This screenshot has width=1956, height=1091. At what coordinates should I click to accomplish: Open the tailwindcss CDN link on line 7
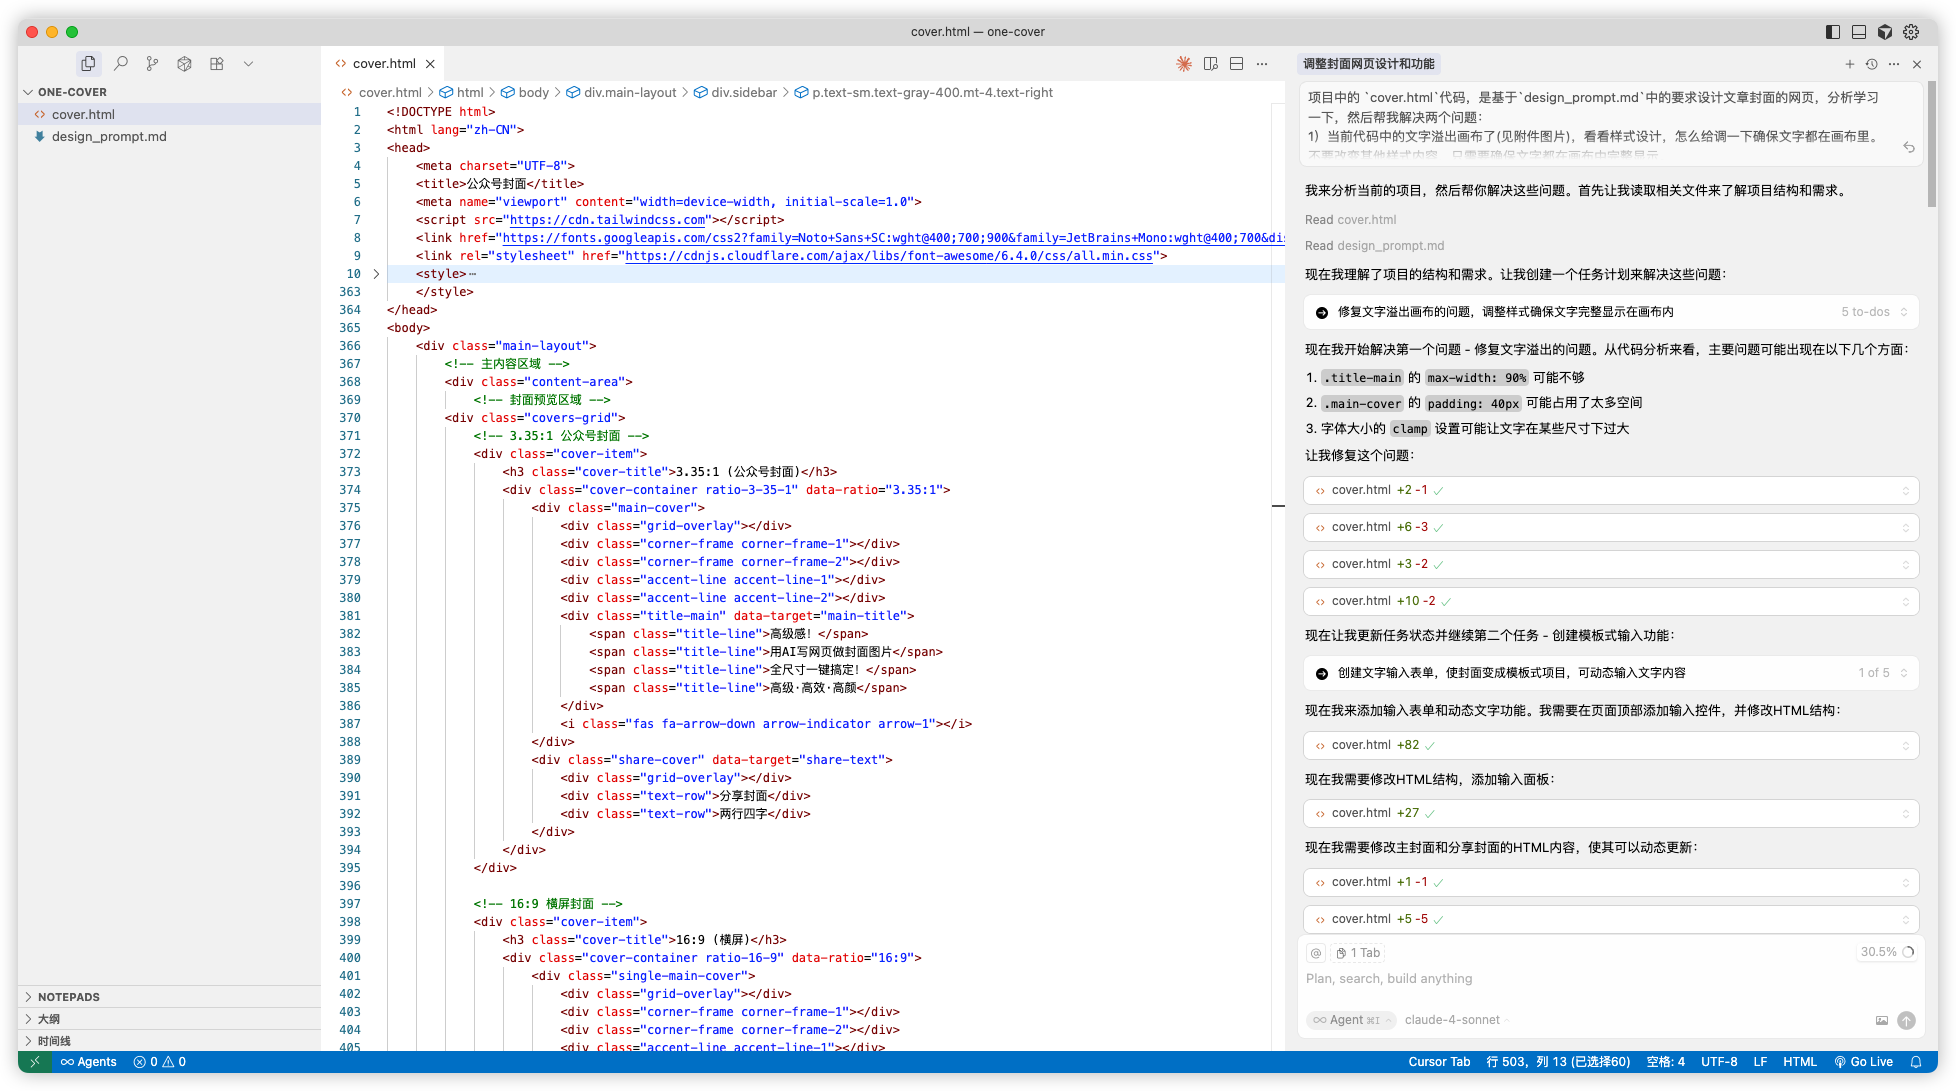[609, 220]
